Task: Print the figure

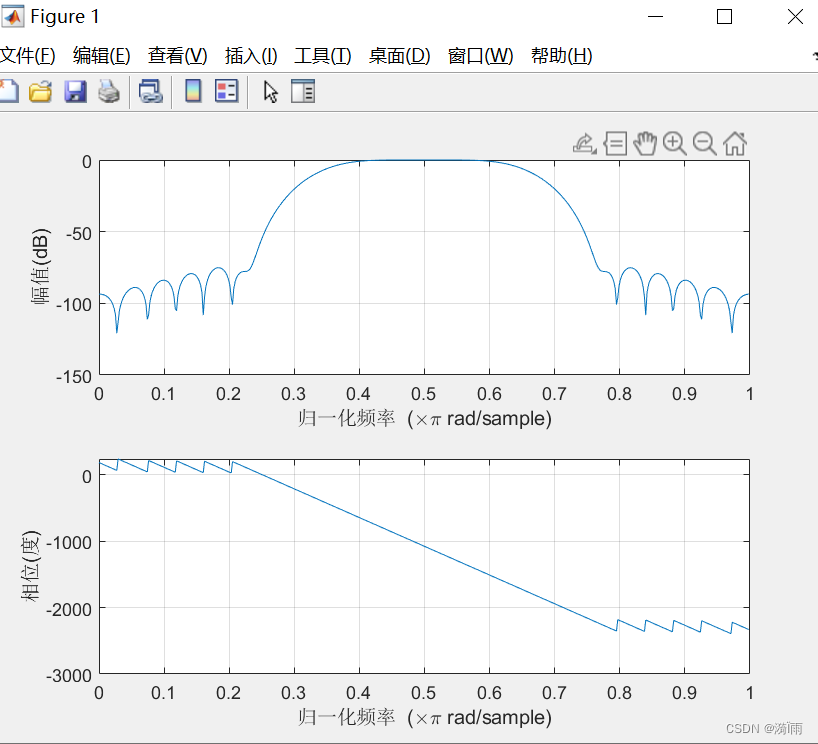Action: [108, 91]
